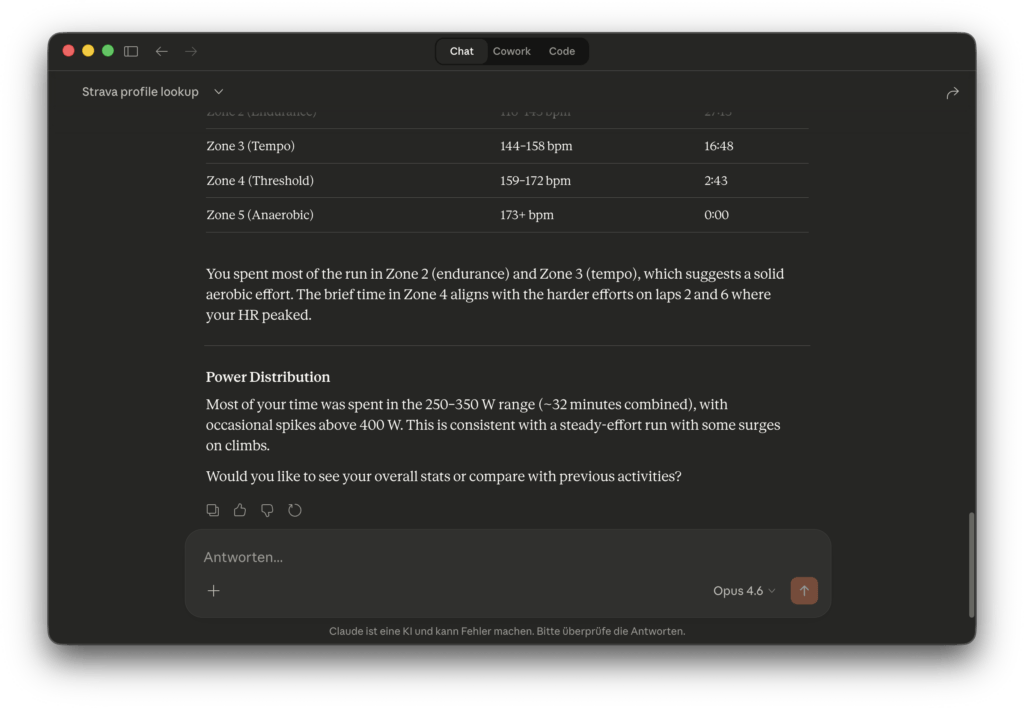Minimize the window with the yellow button

click(88, 51)
